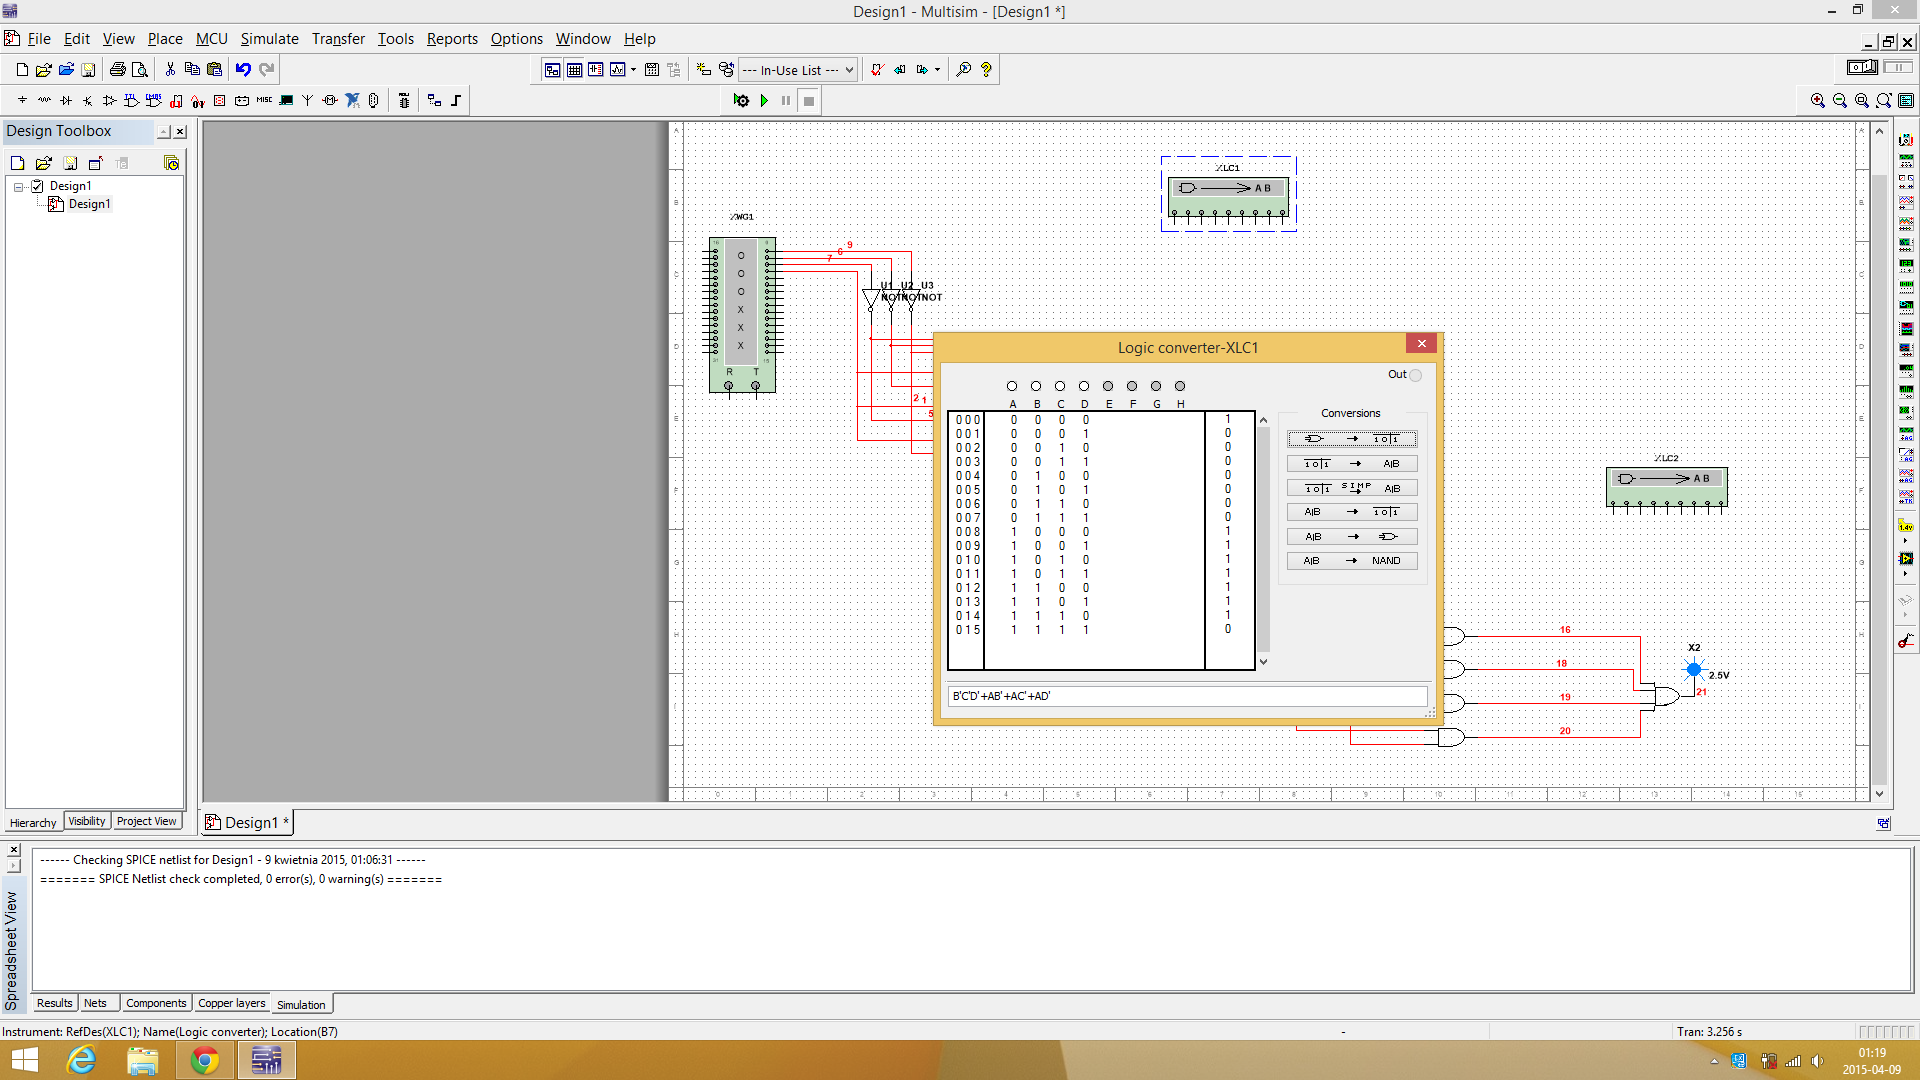Convert truth table to simplified expression
The image size is (1920, 1080).
pyautogui.click(x=1351, y=488)
